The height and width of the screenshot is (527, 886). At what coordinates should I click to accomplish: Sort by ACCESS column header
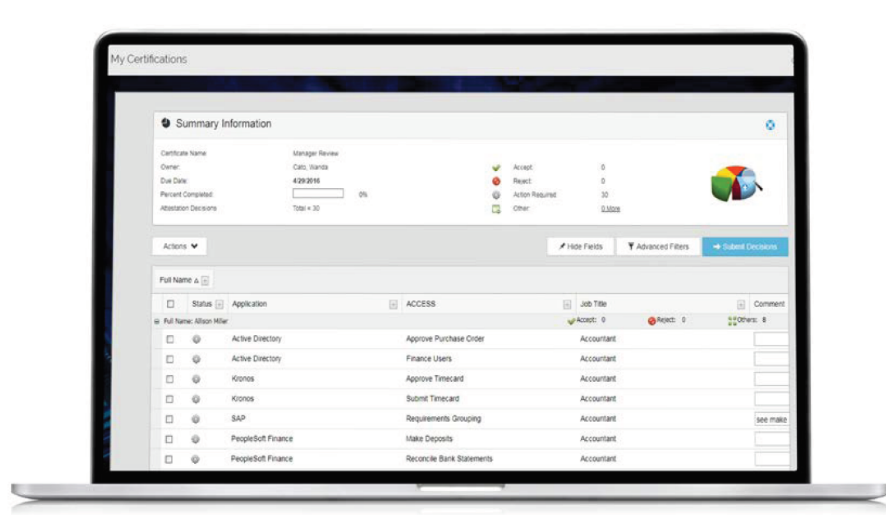pos(421,304)
